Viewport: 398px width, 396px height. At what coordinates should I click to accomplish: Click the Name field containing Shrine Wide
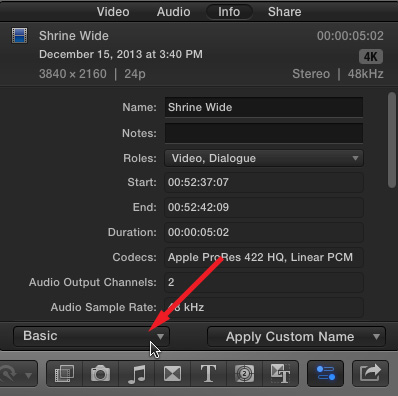pyautogui.click(x=264, y=107)
